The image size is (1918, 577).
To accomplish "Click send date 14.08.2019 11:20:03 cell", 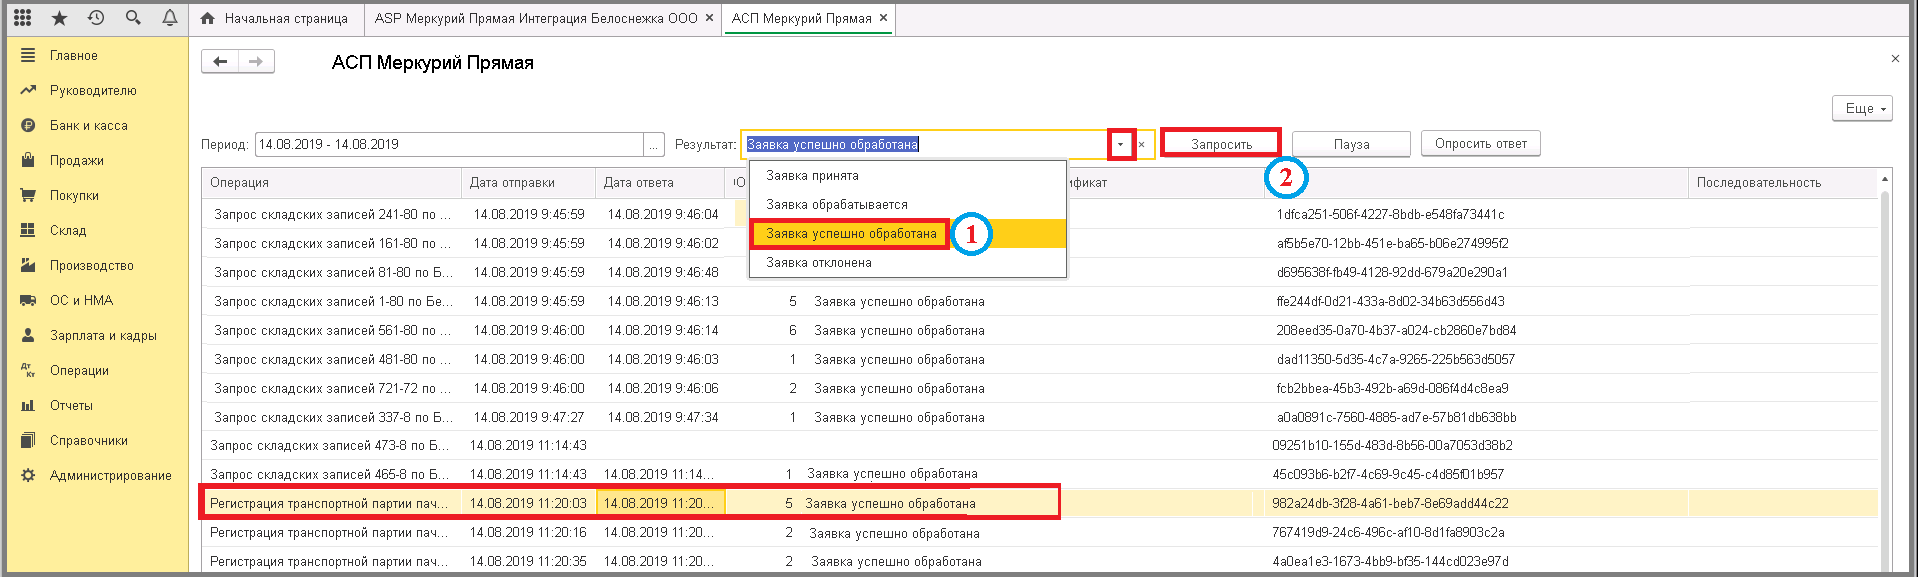I will point(528,504).
